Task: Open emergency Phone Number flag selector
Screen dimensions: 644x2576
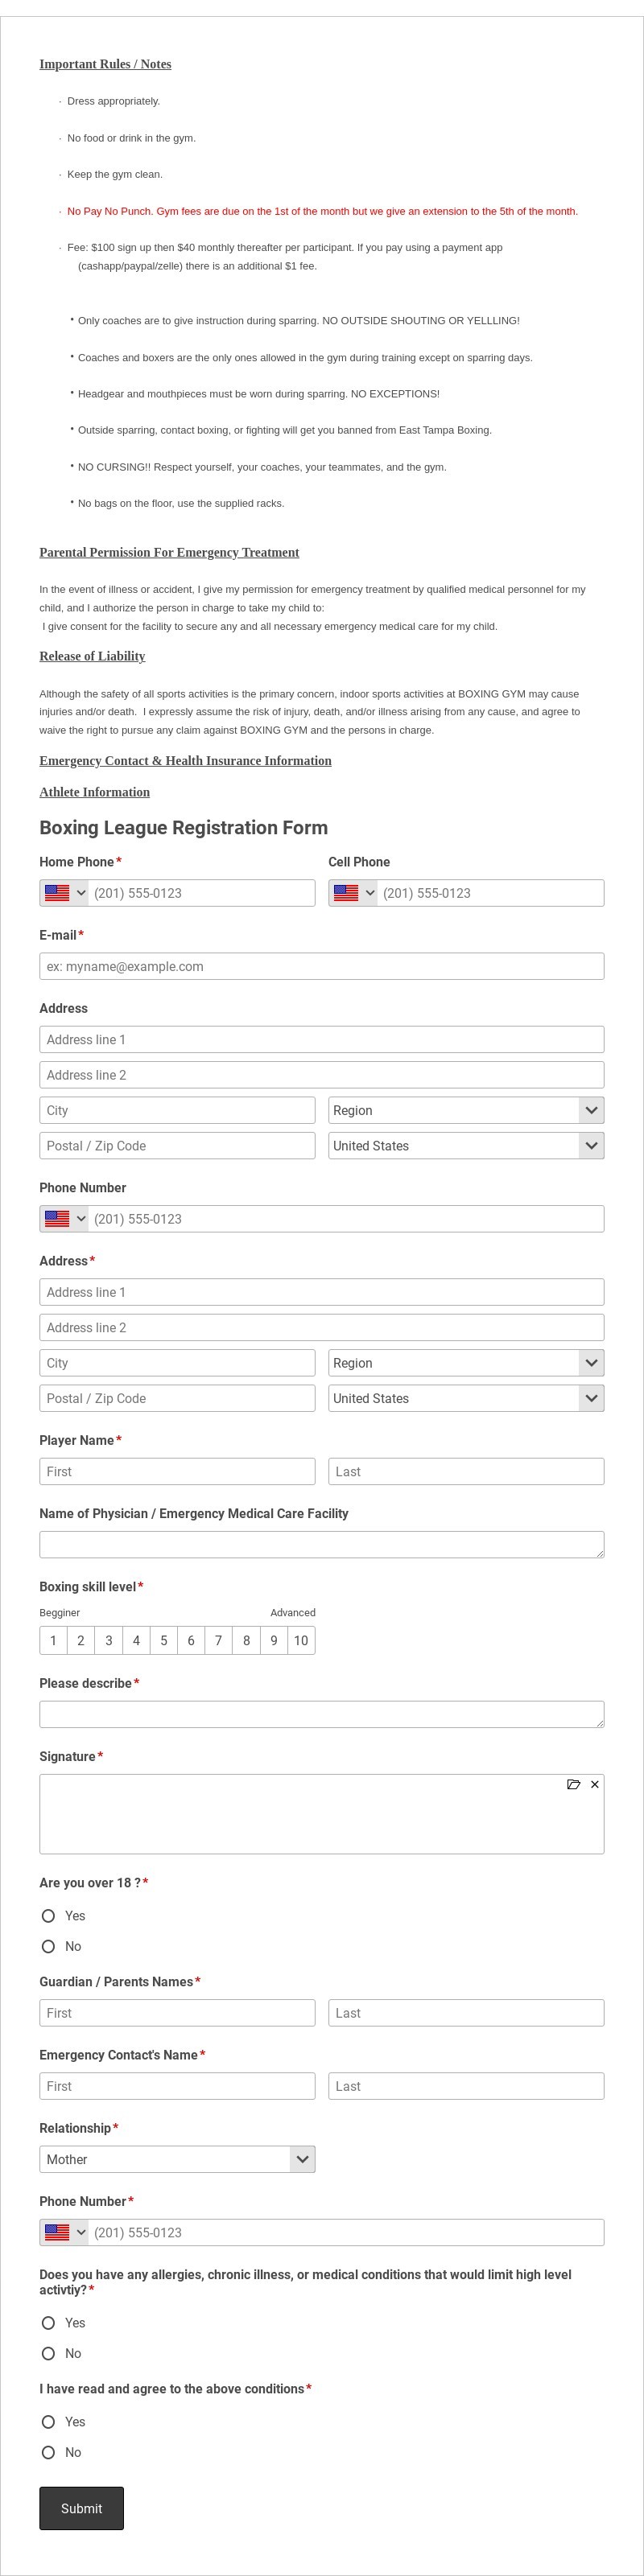Action: click(x=64, y=2232)
